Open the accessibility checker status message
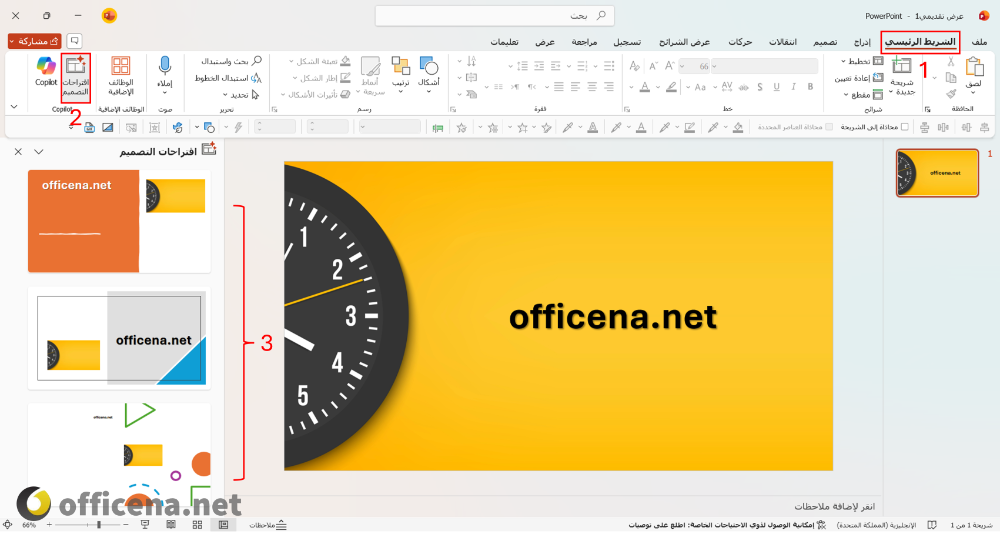This screenshot has height=544, width=1000. click(727, 525)
